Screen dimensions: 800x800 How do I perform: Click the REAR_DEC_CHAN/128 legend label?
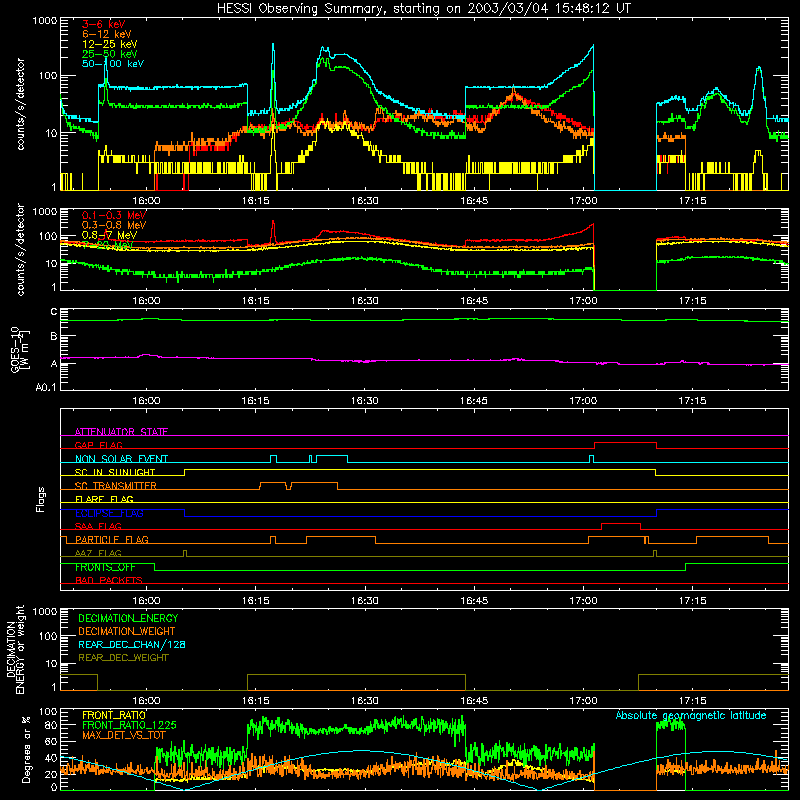(132, 644)
